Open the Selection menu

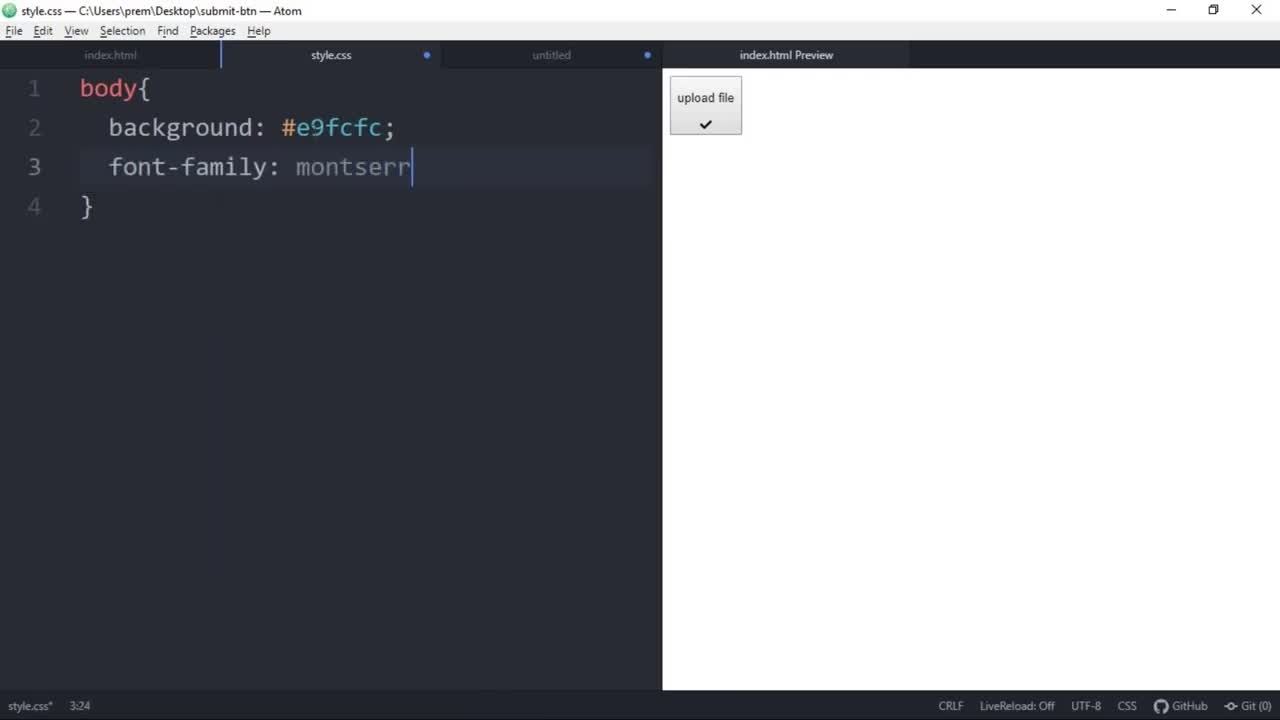click(122, 31)
